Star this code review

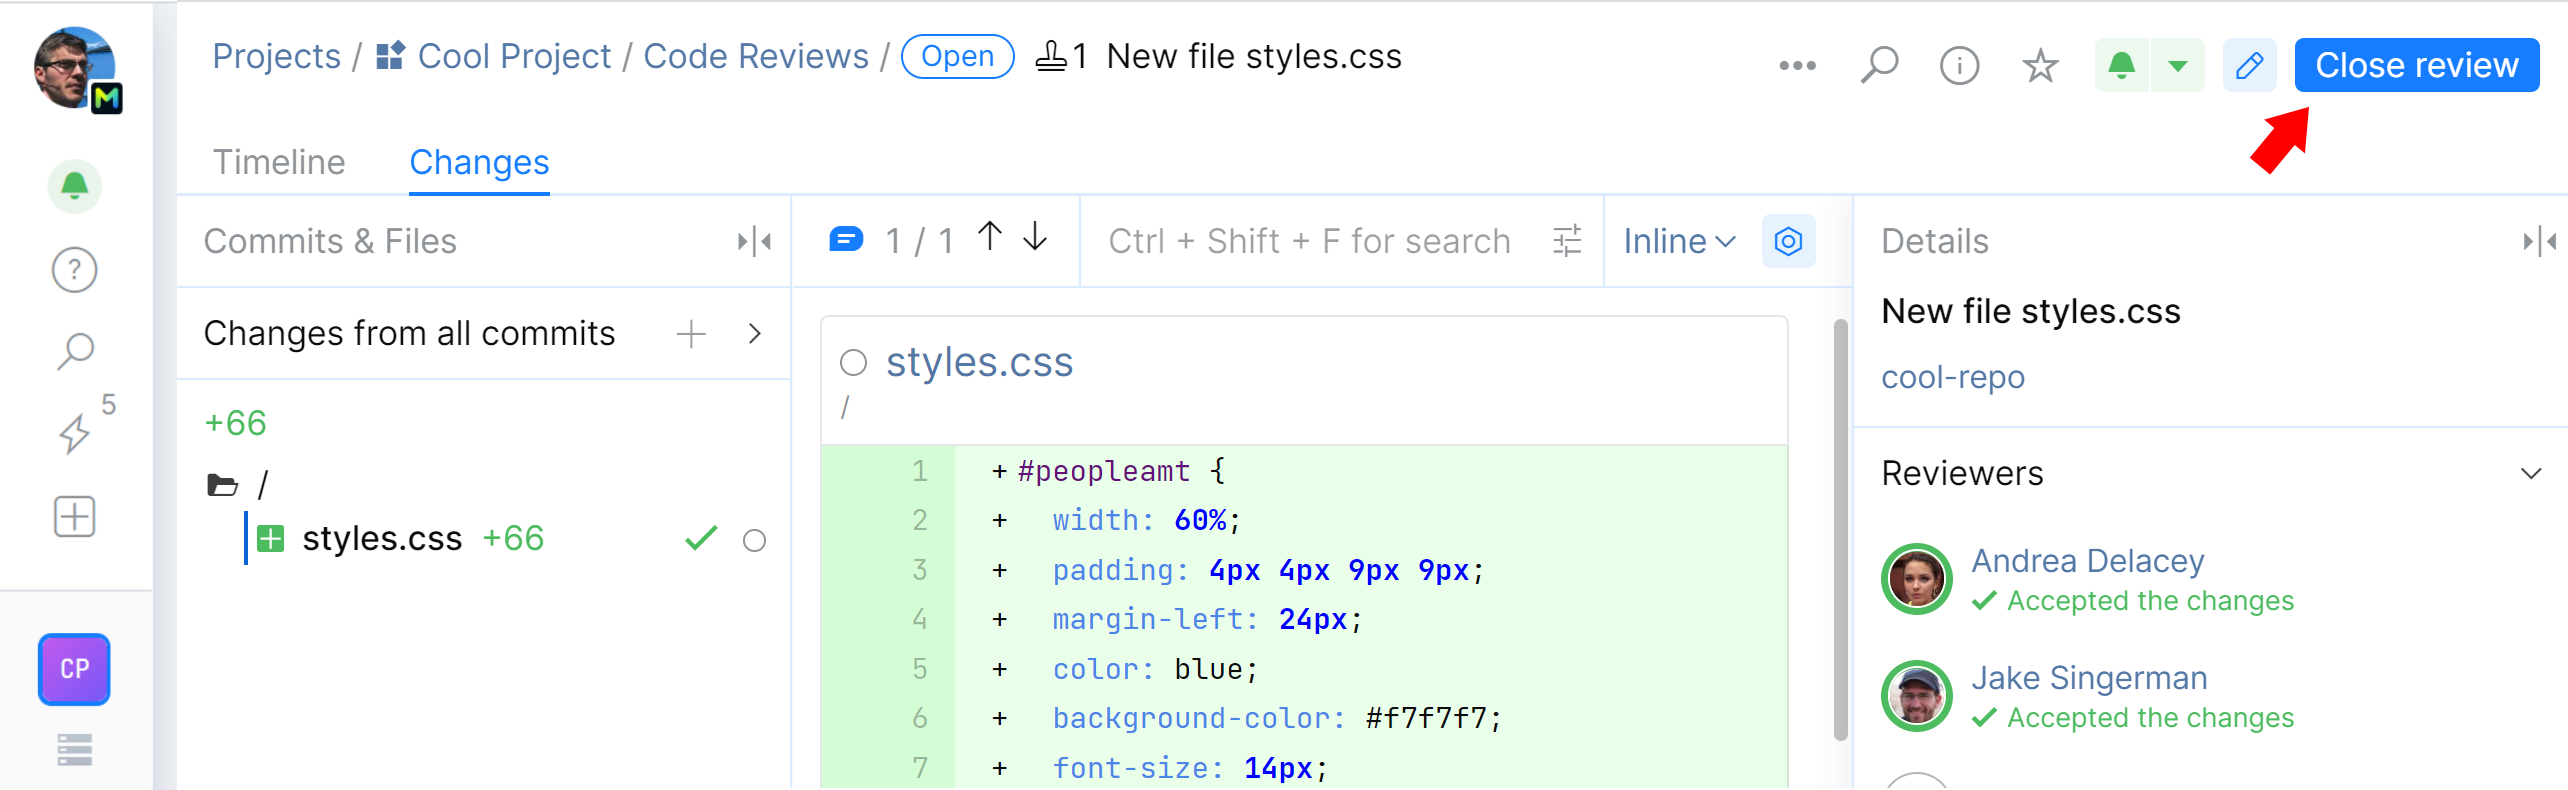(2040, 66)
